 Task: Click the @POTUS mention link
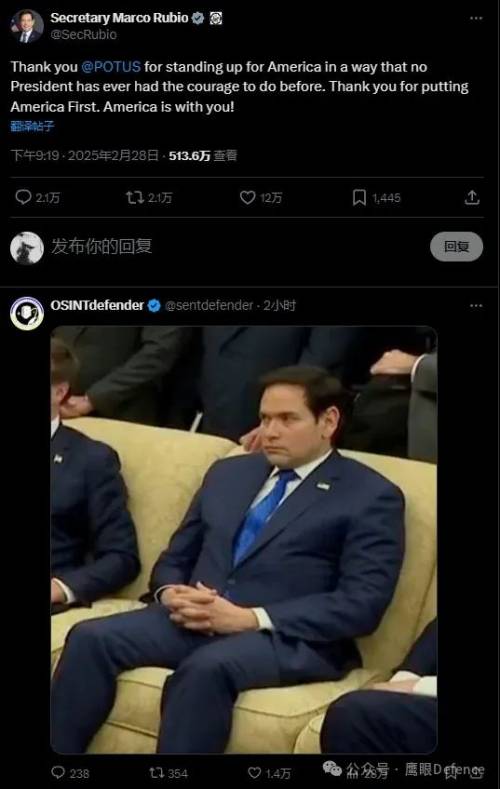click(111, 67)
